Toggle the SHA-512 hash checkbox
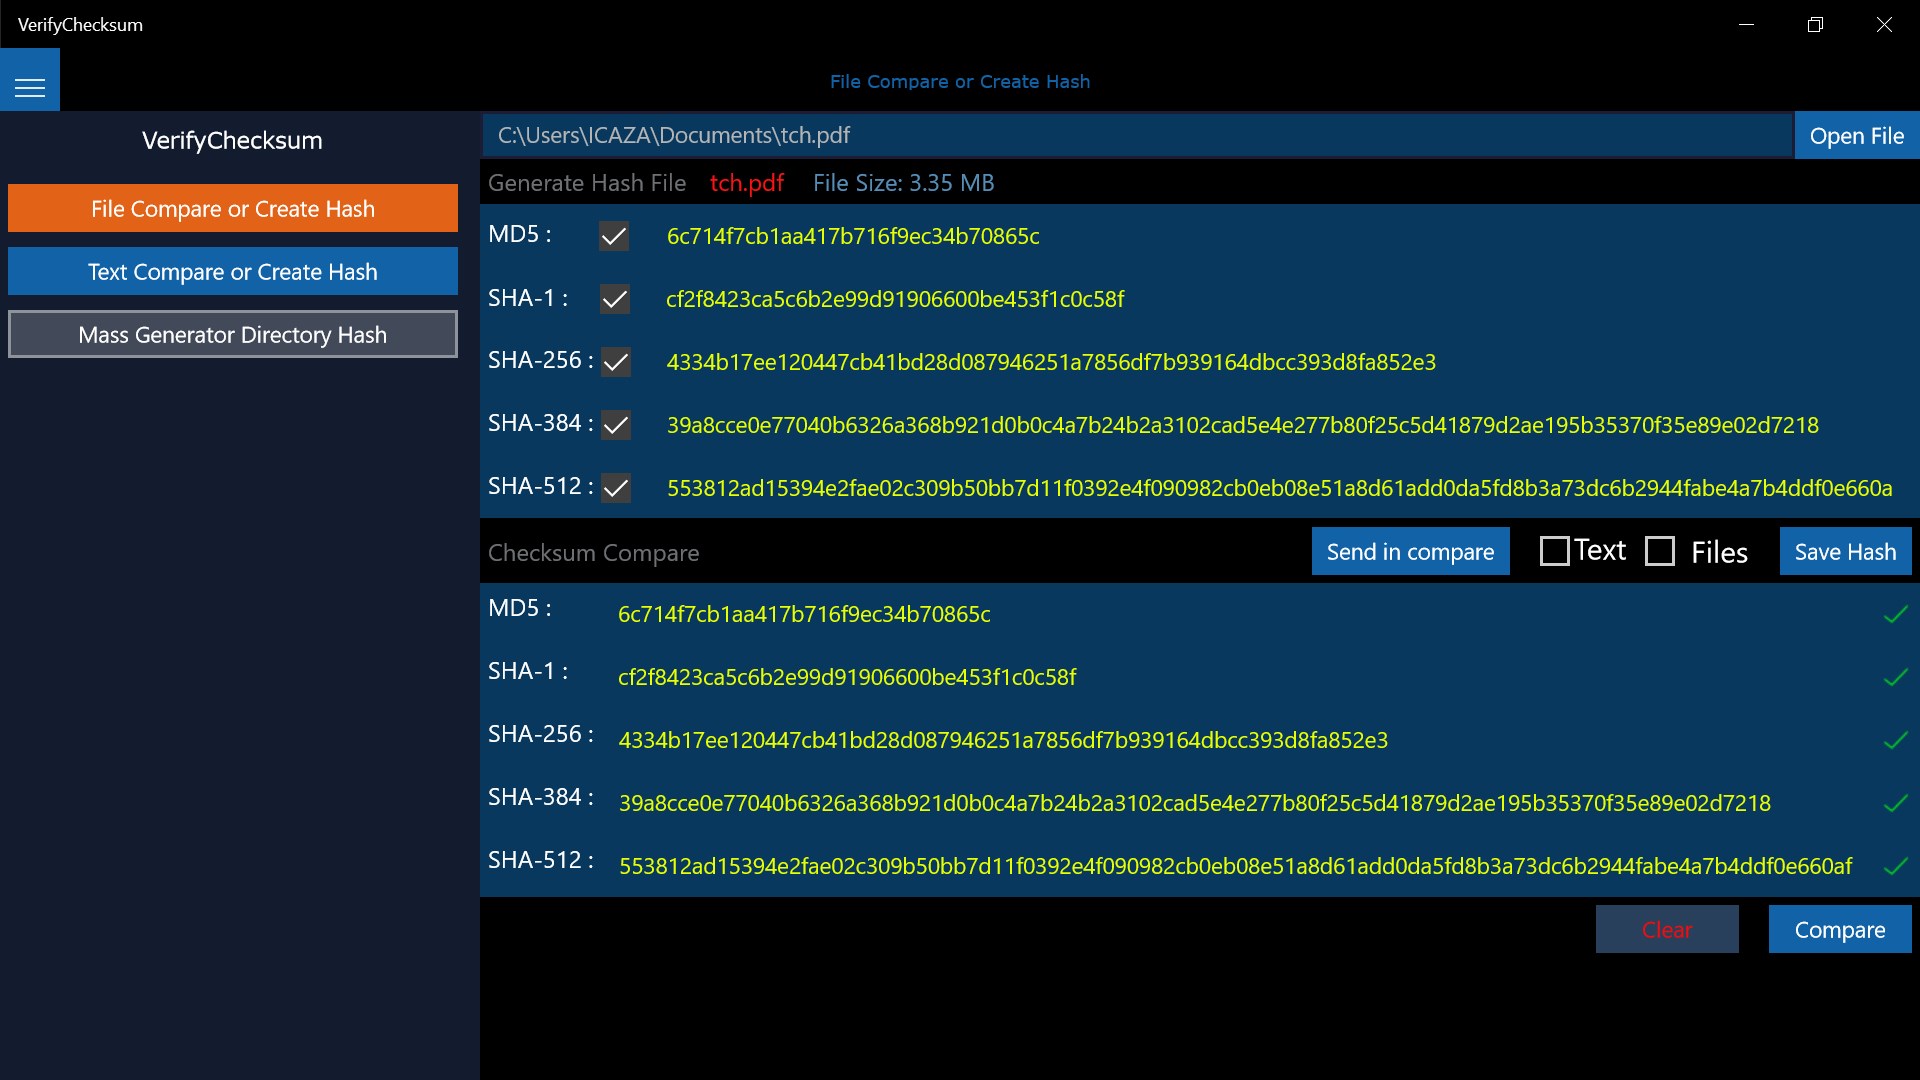The height and width of the screenshot is (1080, 1920). point(616,488)
